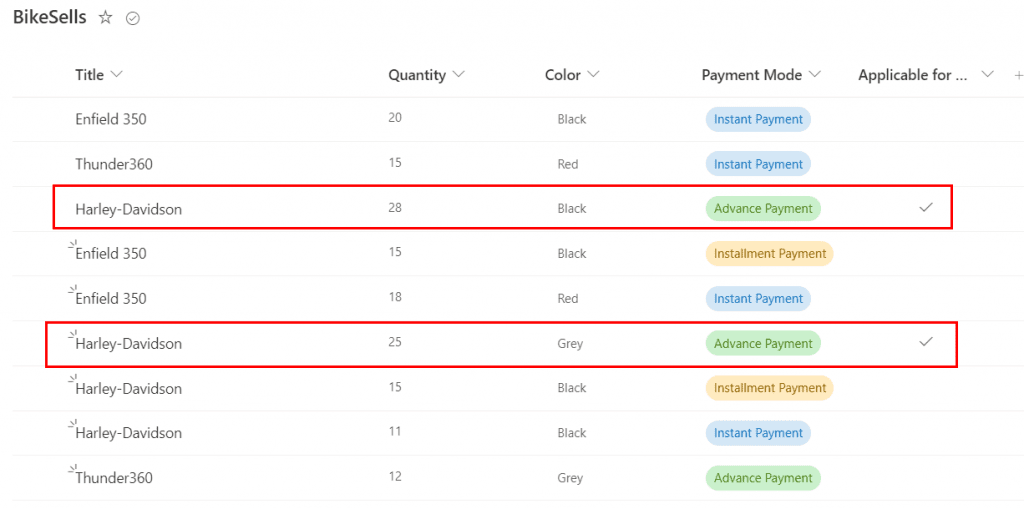The image size is (1024, 509).
Task: Click the Red color cell in Enfield 350 row
Action: click(x=568, y=299)
